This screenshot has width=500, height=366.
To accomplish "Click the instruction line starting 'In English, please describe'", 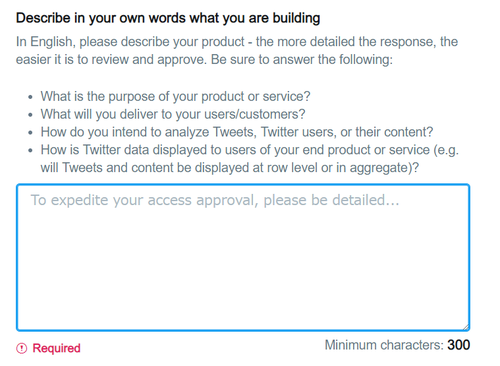I will [237, 42].
